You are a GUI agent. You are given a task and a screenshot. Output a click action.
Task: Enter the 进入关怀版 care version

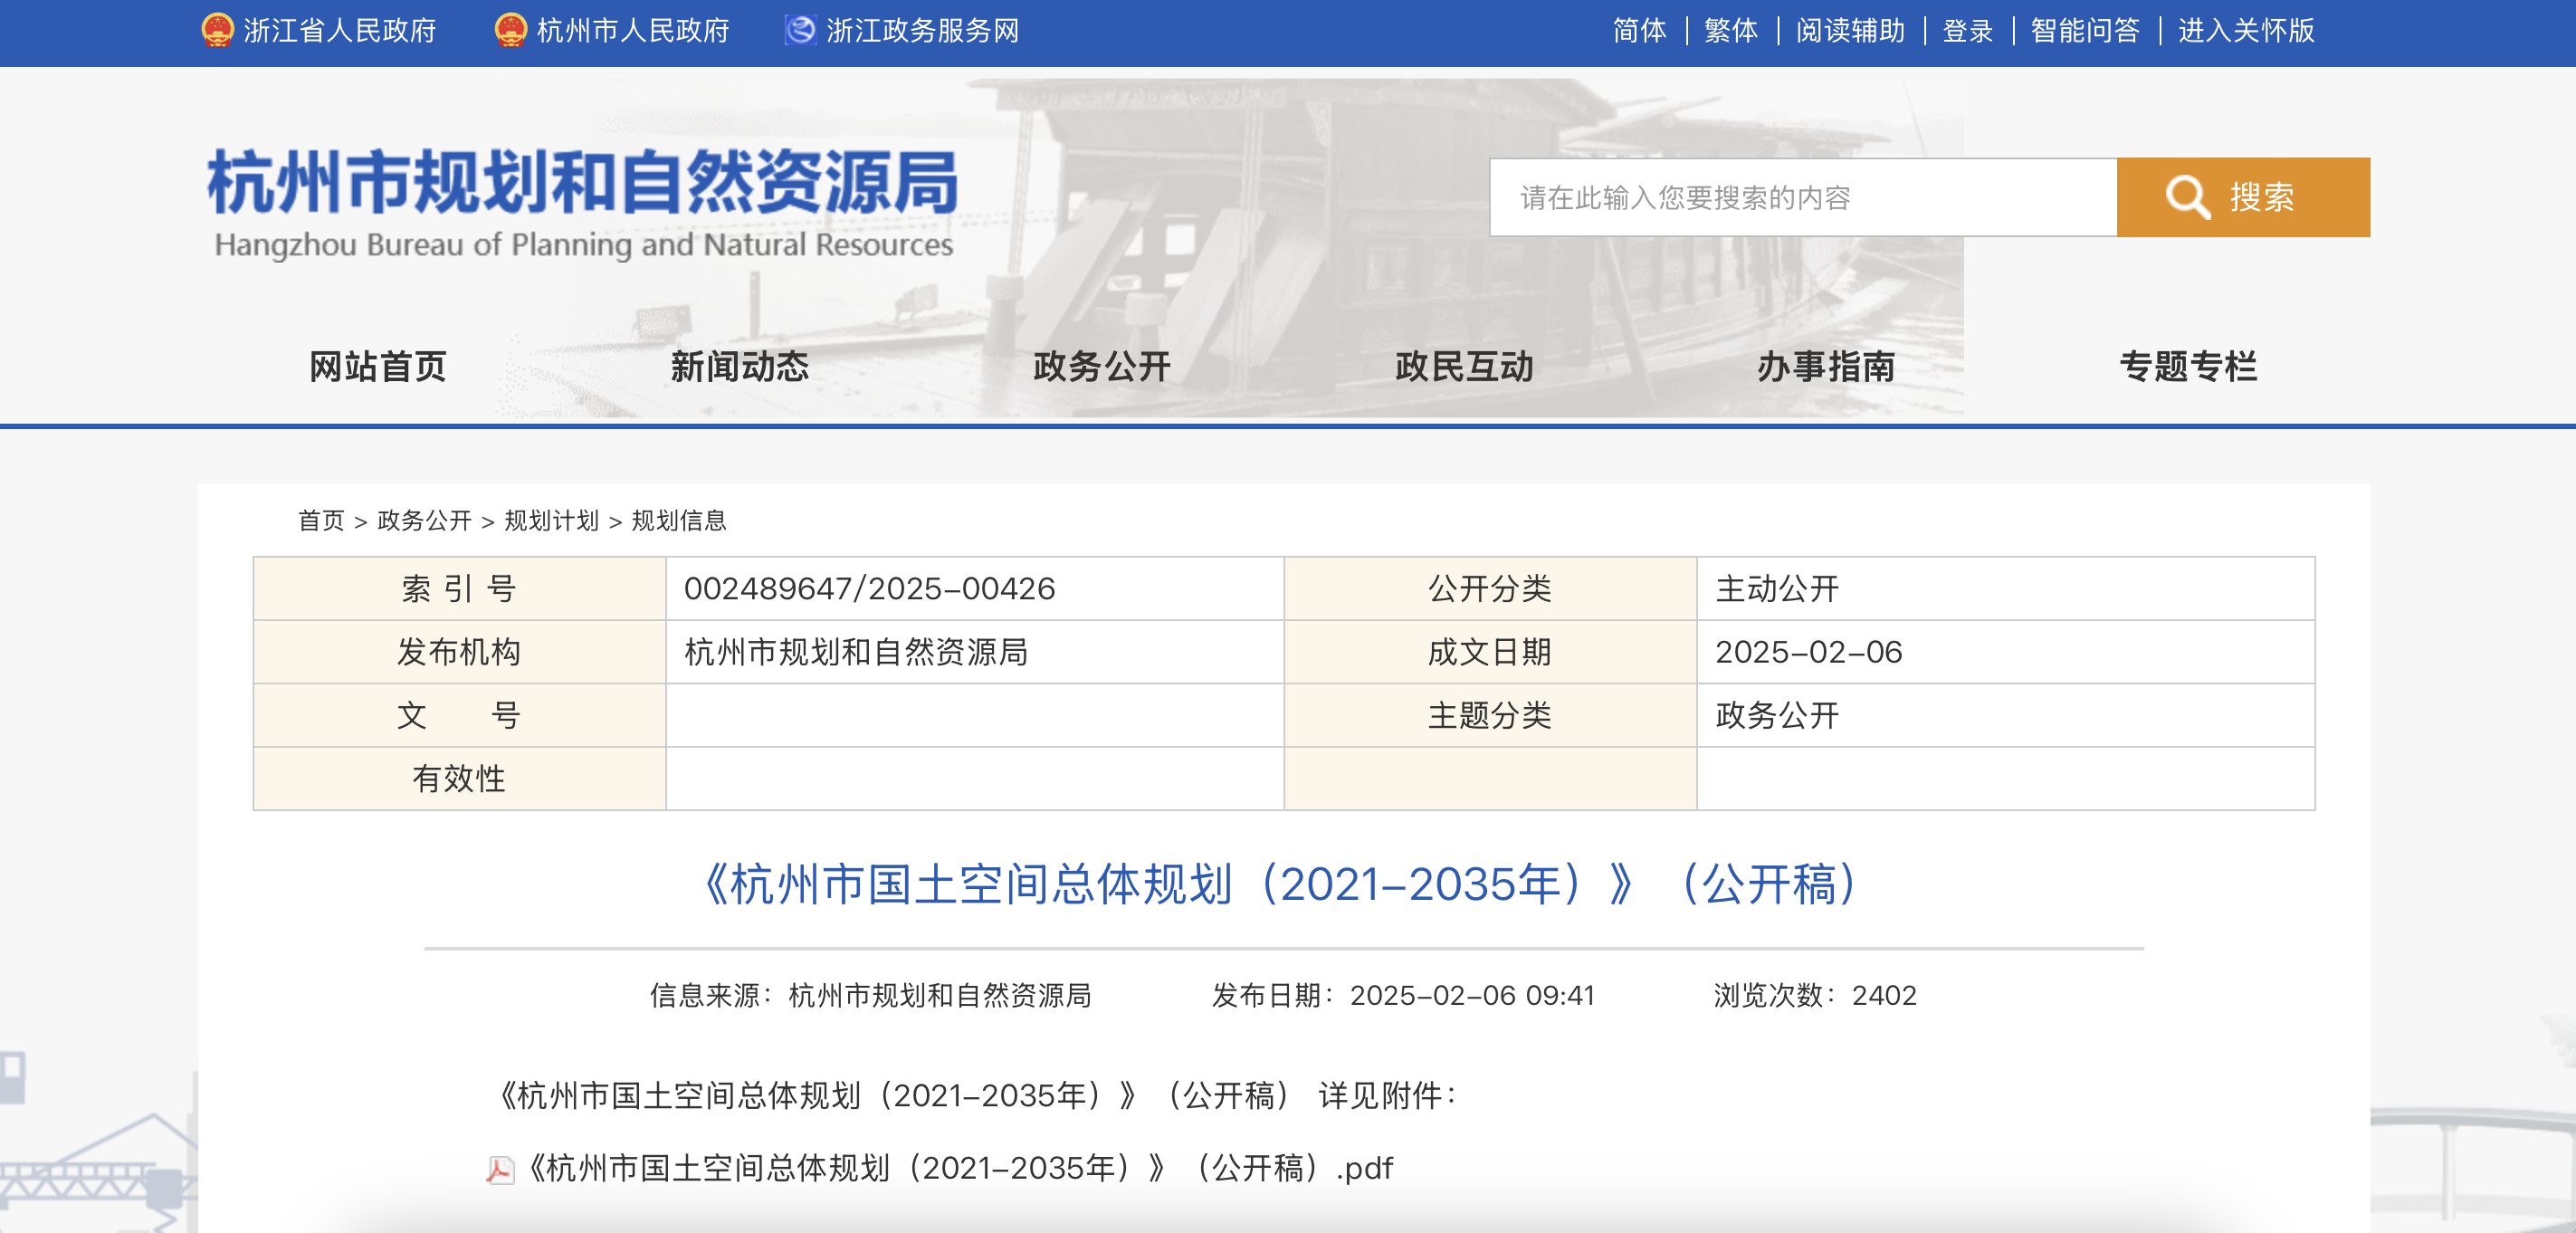coord(2246,31)
